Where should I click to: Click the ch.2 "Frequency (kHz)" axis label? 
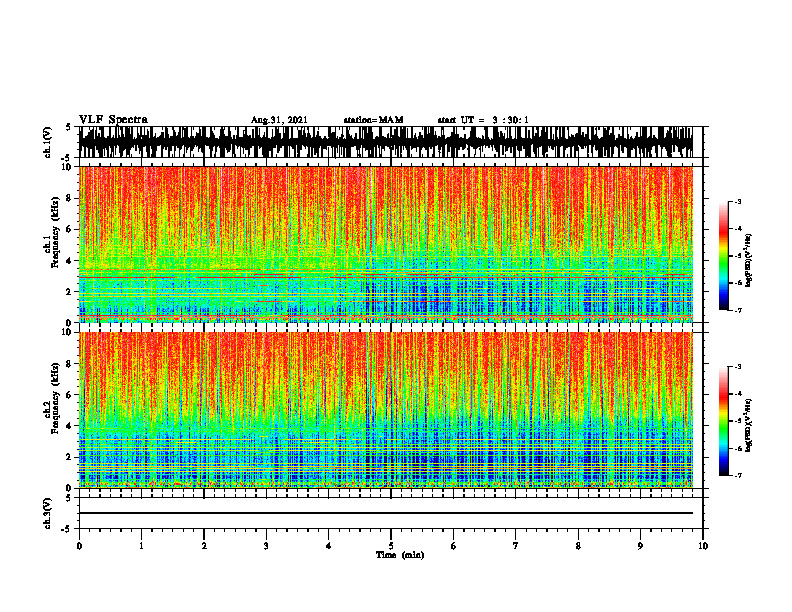[55, 398]
